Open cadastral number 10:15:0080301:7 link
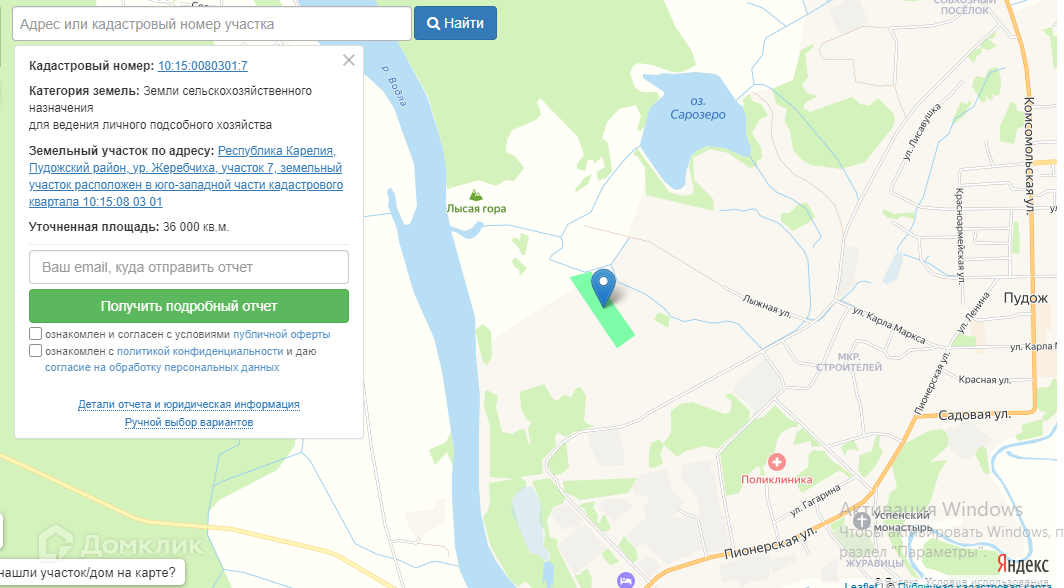Screen dimensions: 1064x588 (202, 66)
